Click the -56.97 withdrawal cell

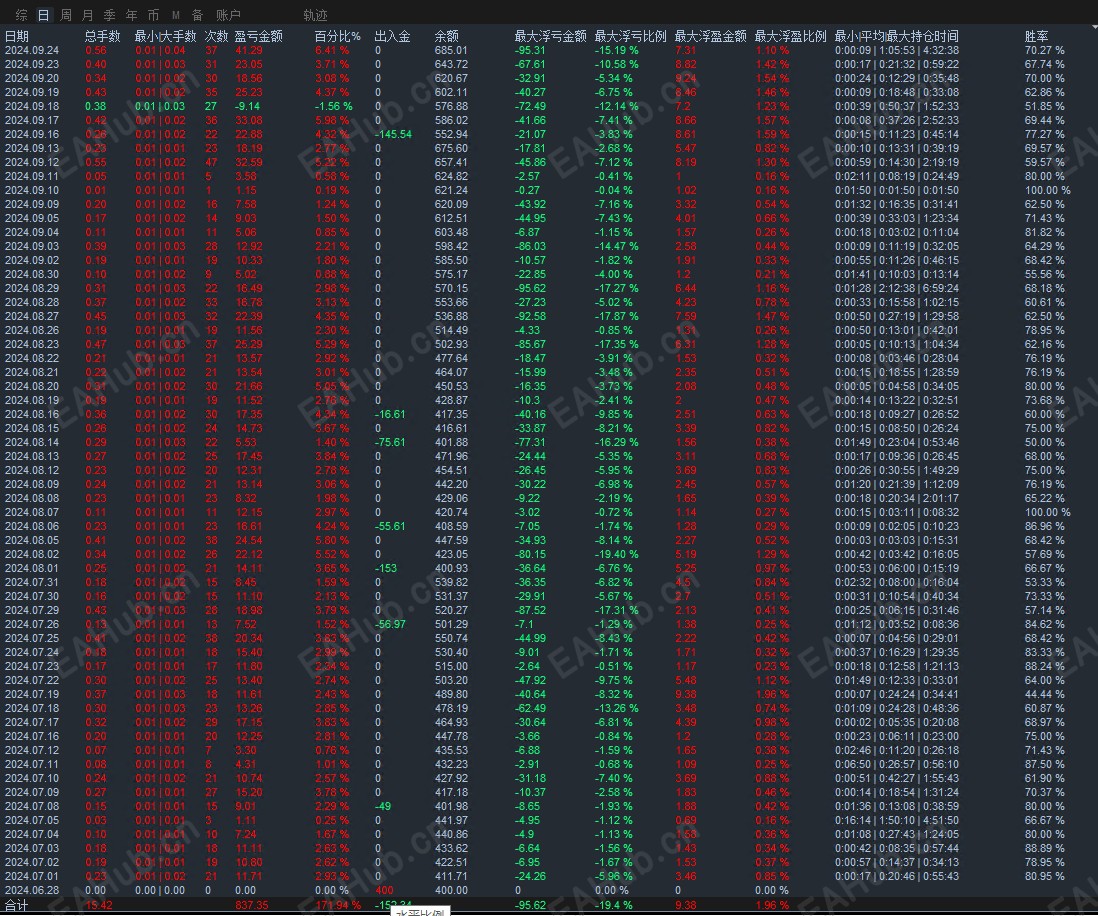(x=390, y=625)
